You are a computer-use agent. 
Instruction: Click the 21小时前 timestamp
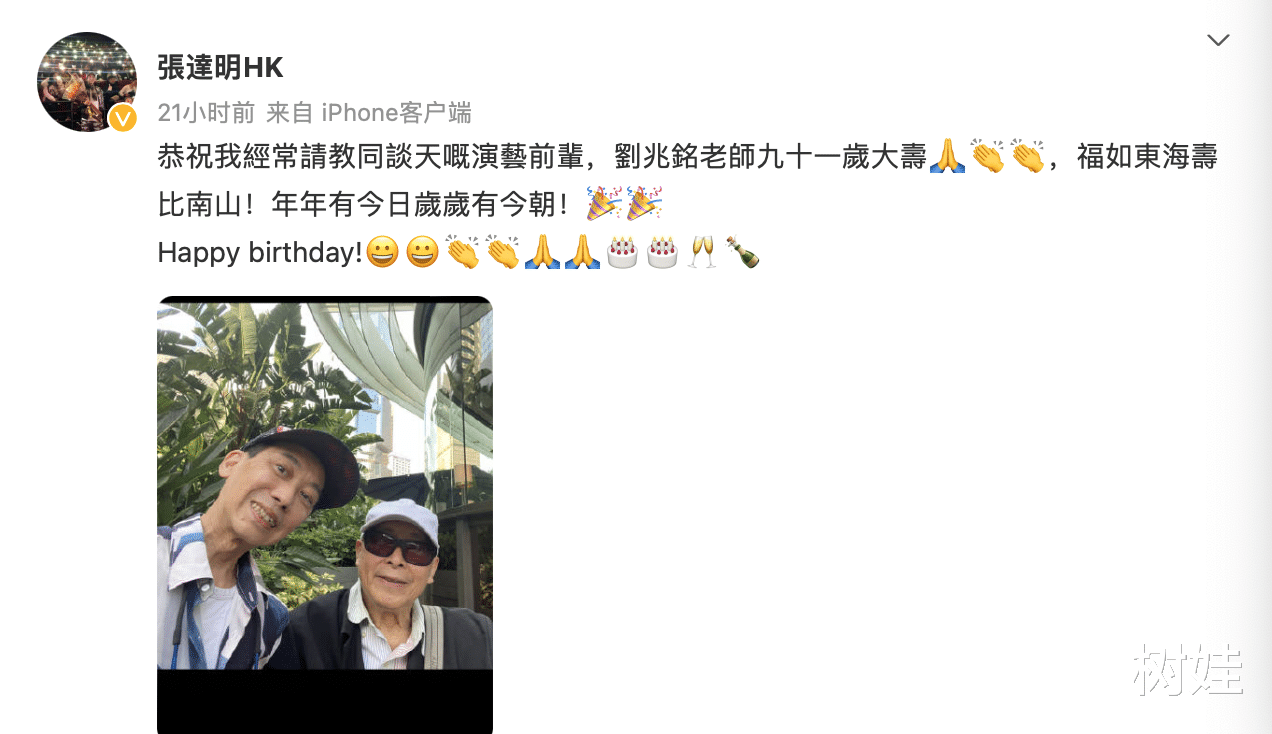click(206, 112)
